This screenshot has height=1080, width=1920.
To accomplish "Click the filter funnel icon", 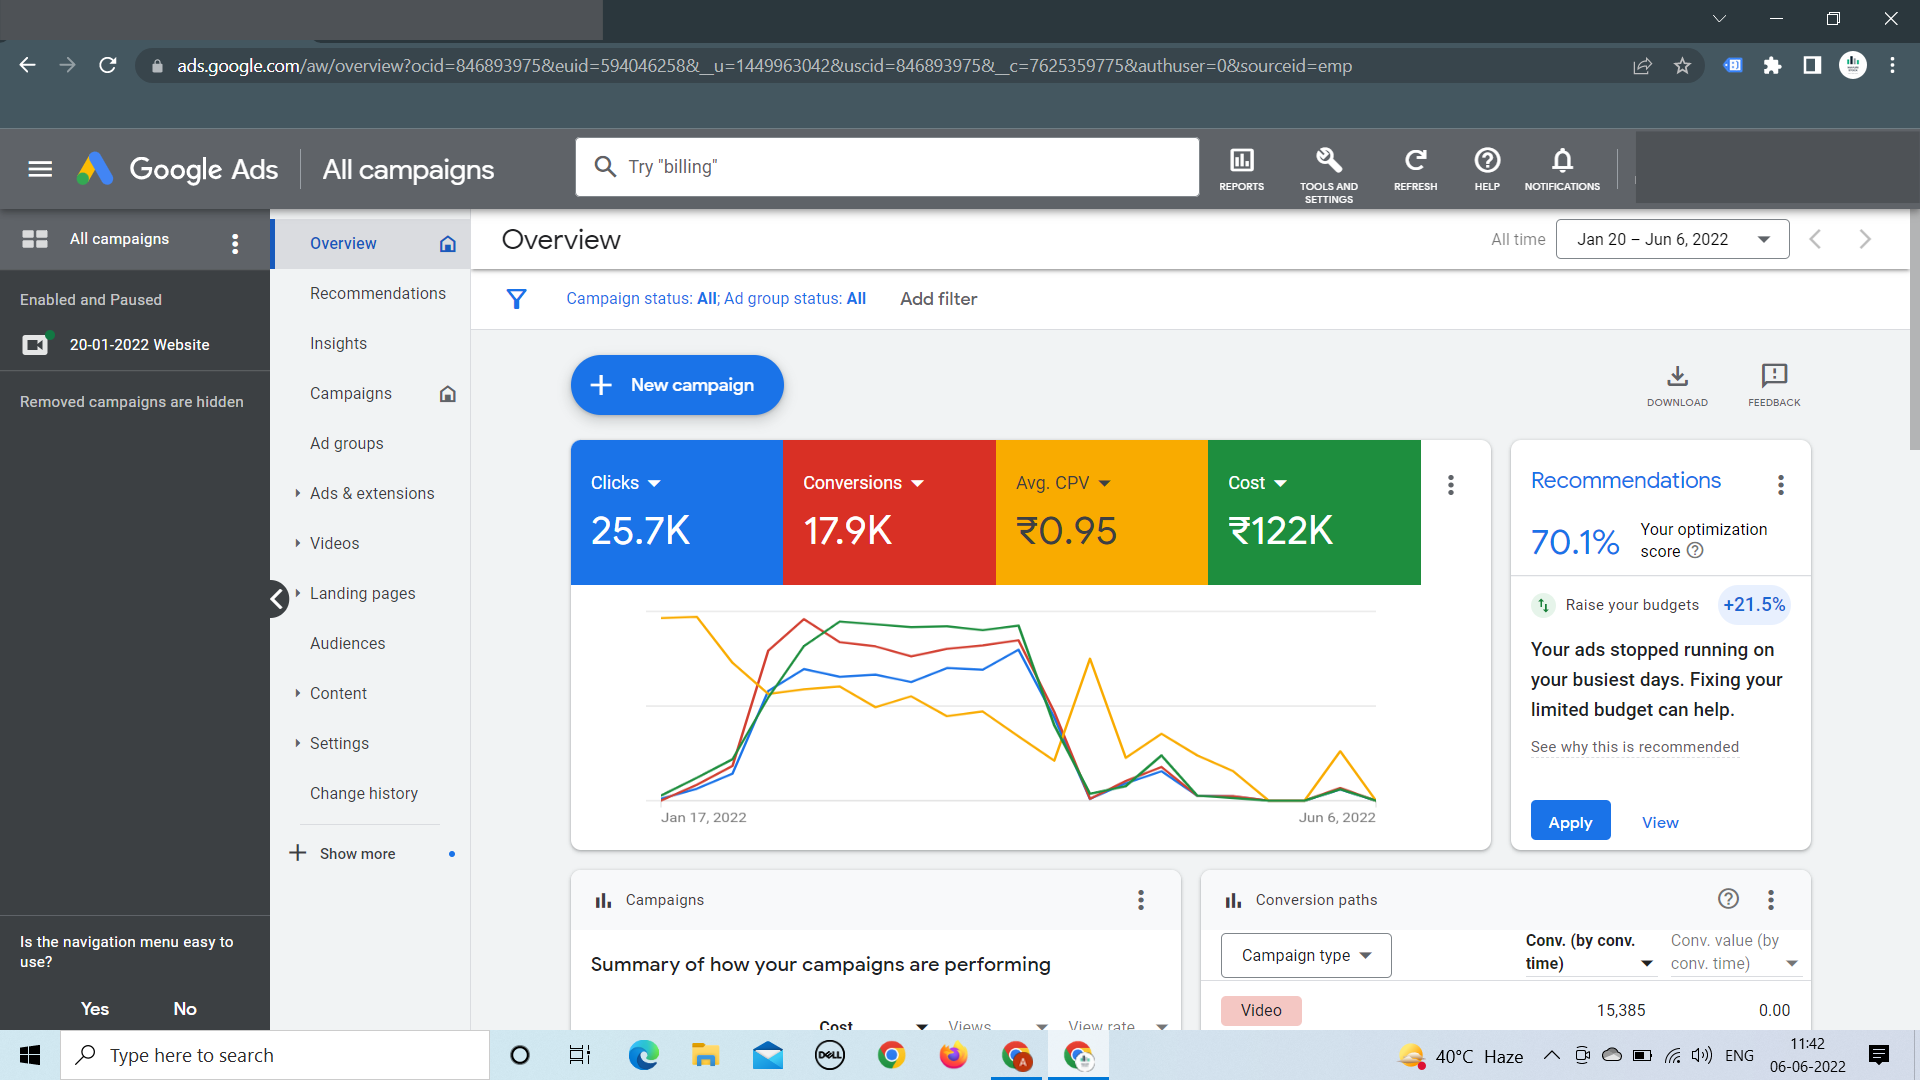I will coord(516,299).
